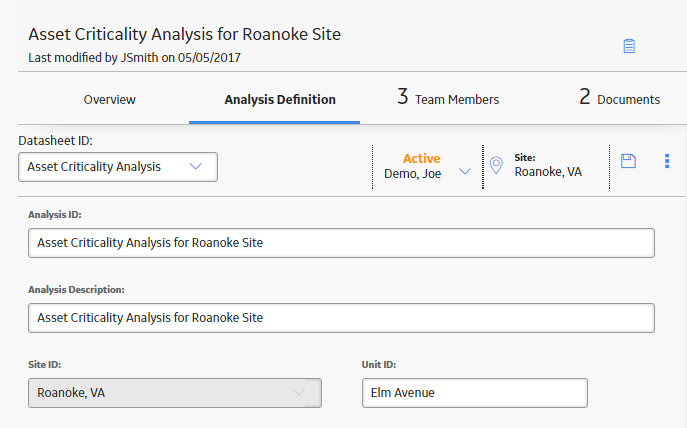Expand the Active state chevron
Image resolution: width=687 pixels, height=428 pixels.
[x=464, y=171]
